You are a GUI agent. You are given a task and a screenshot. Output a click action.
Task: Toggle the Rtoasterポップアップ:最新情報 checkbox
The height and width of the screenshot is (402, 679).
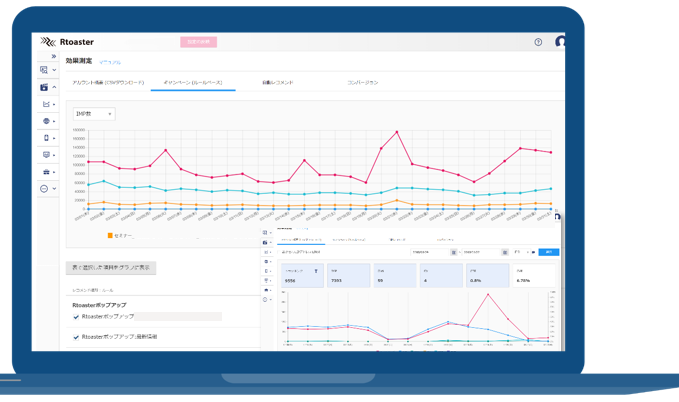tap(76, 338)
